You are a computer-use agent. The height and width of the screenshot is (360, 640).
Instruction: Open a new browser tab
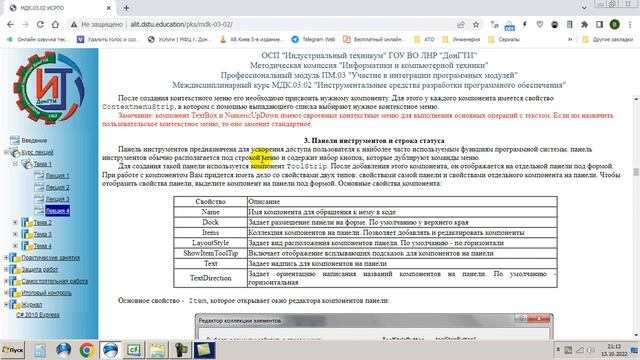tap(127, 8)
